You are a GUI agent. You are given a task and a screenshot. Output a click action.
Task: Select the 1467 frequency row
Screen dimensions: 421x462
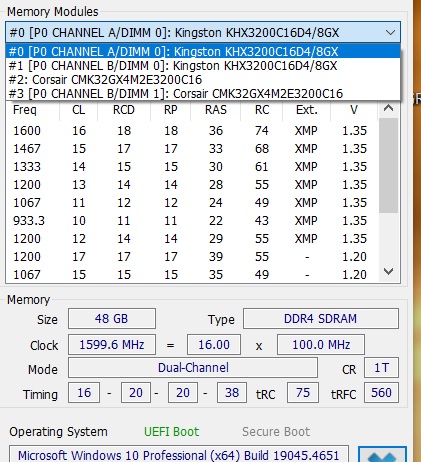pos(192,149)
